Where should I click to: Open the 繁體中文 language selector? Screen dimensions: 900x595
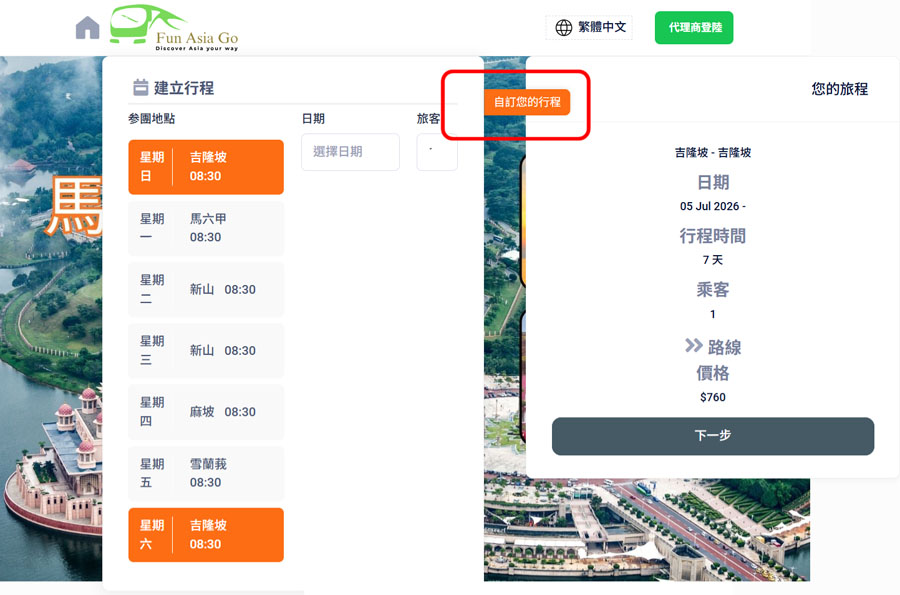(589, 27)
